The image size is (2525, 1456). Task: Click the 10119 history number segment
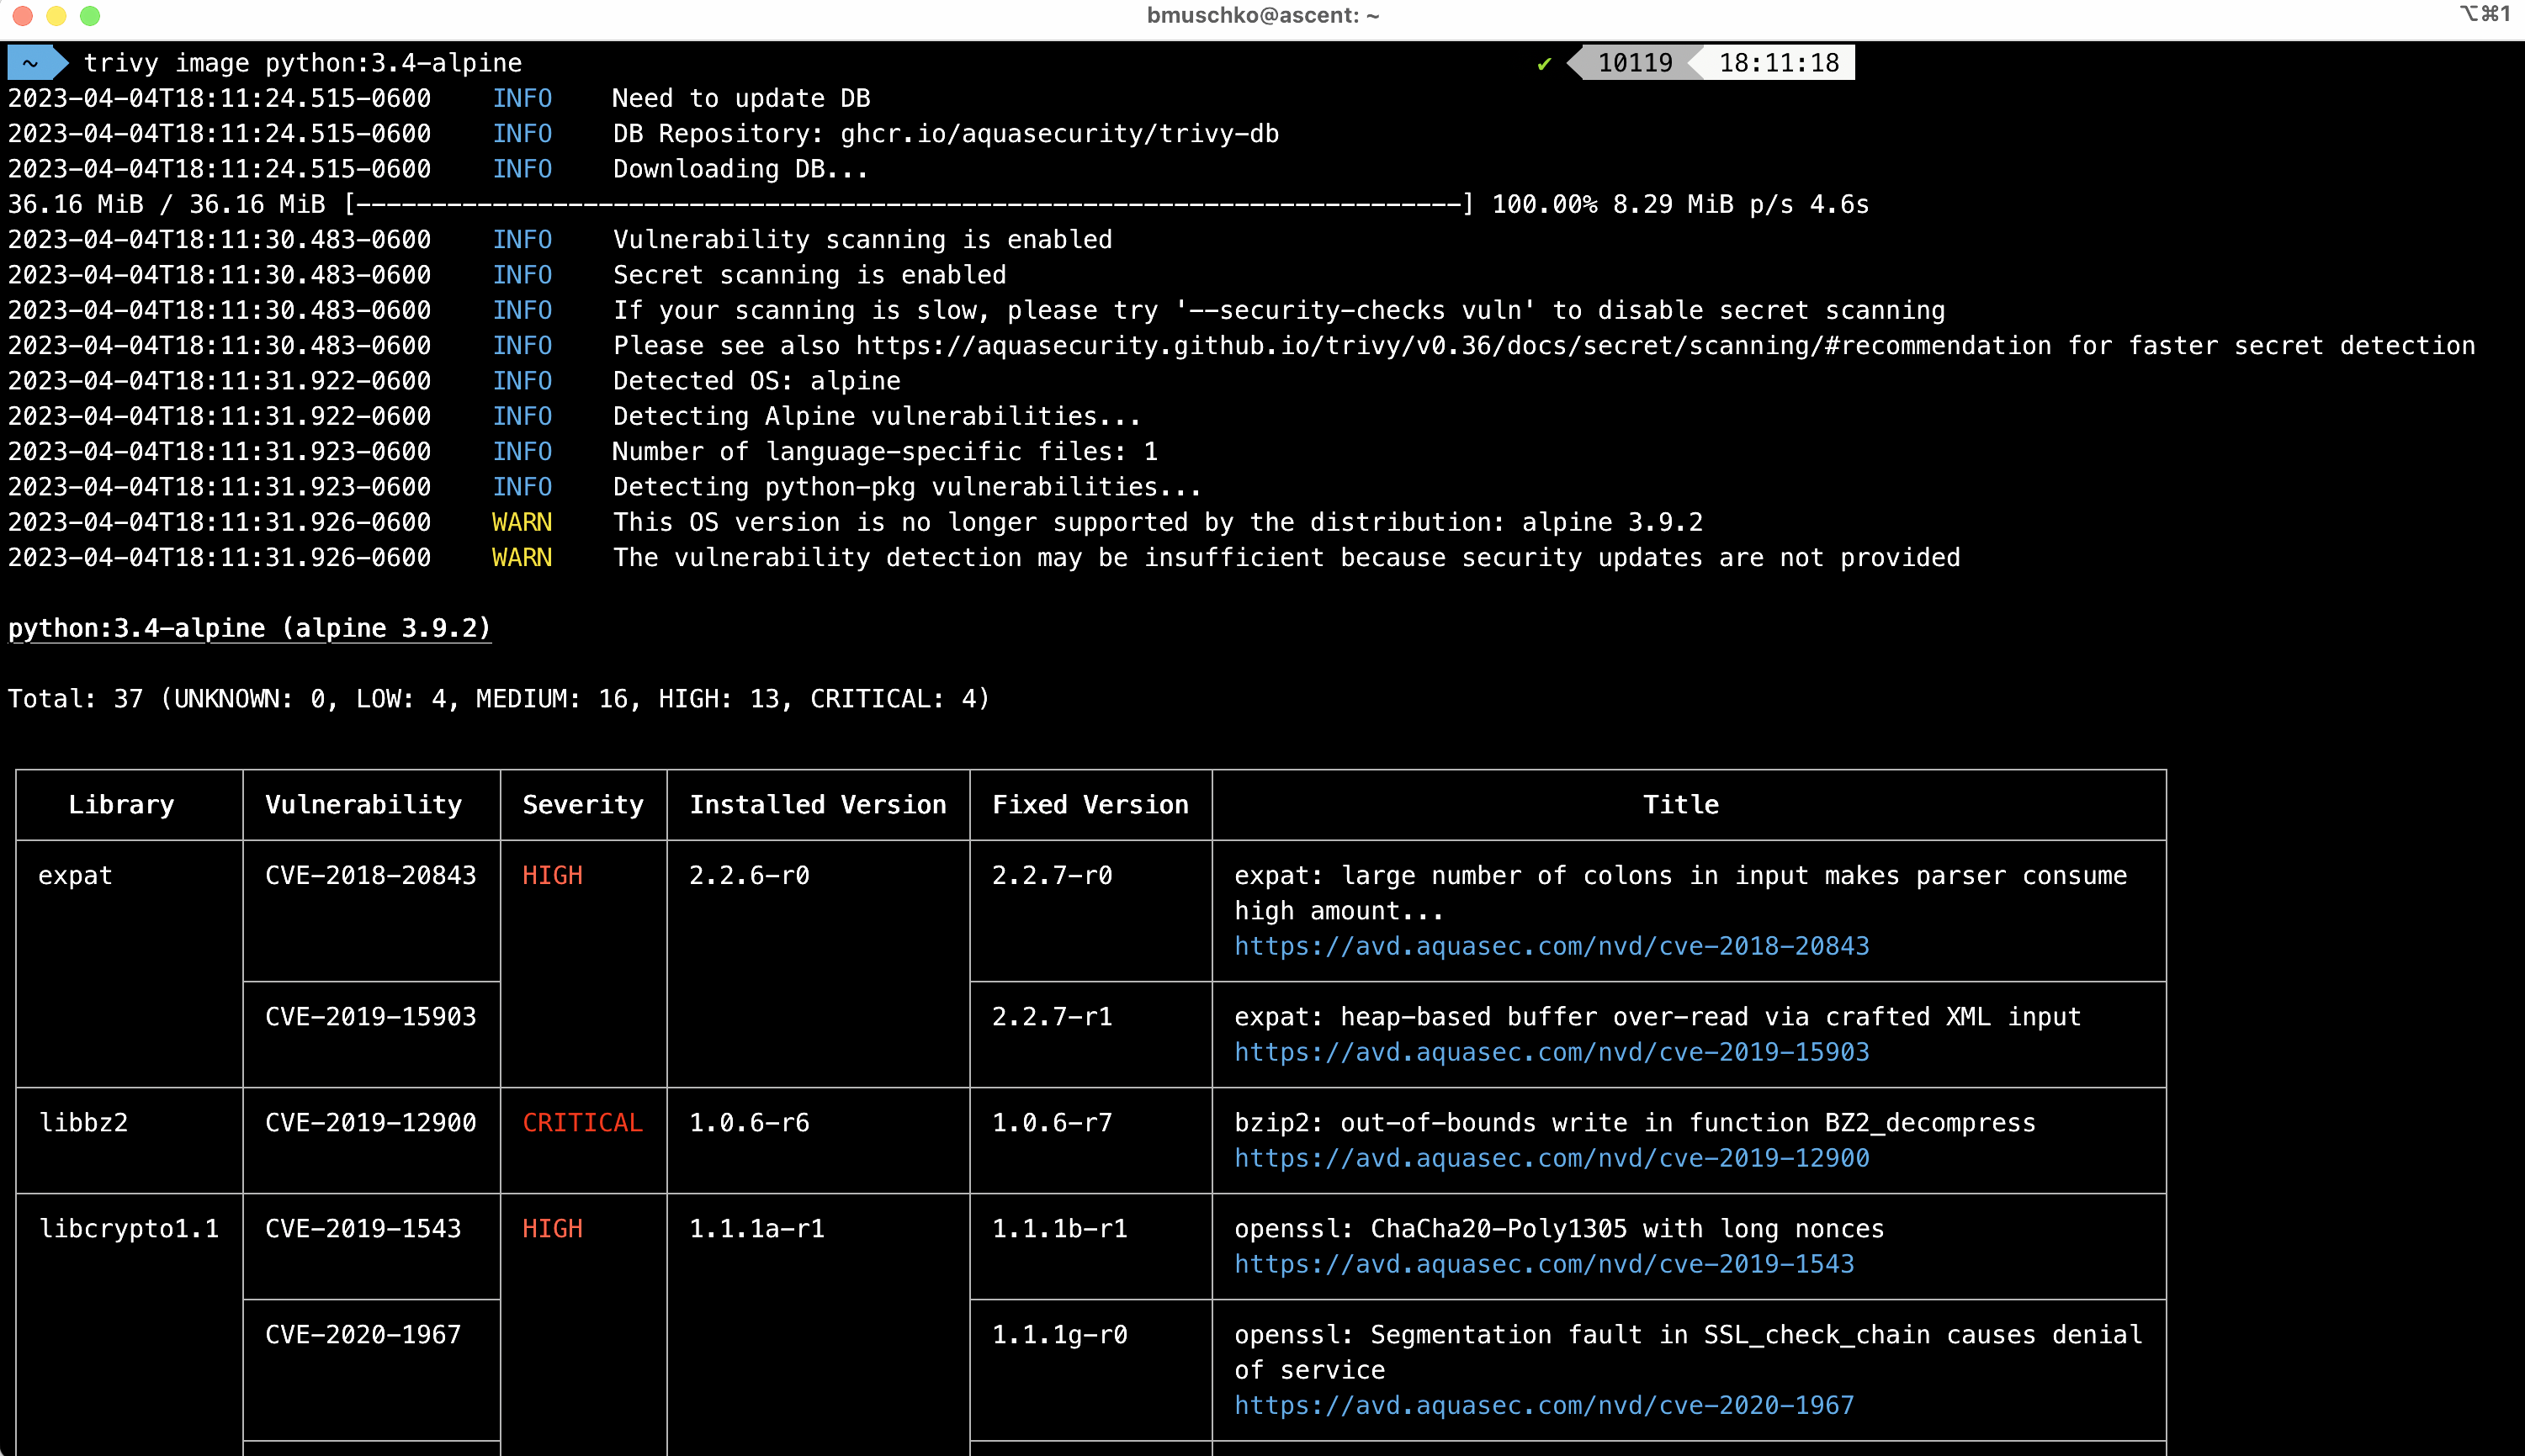click(x=1634, y=63)
